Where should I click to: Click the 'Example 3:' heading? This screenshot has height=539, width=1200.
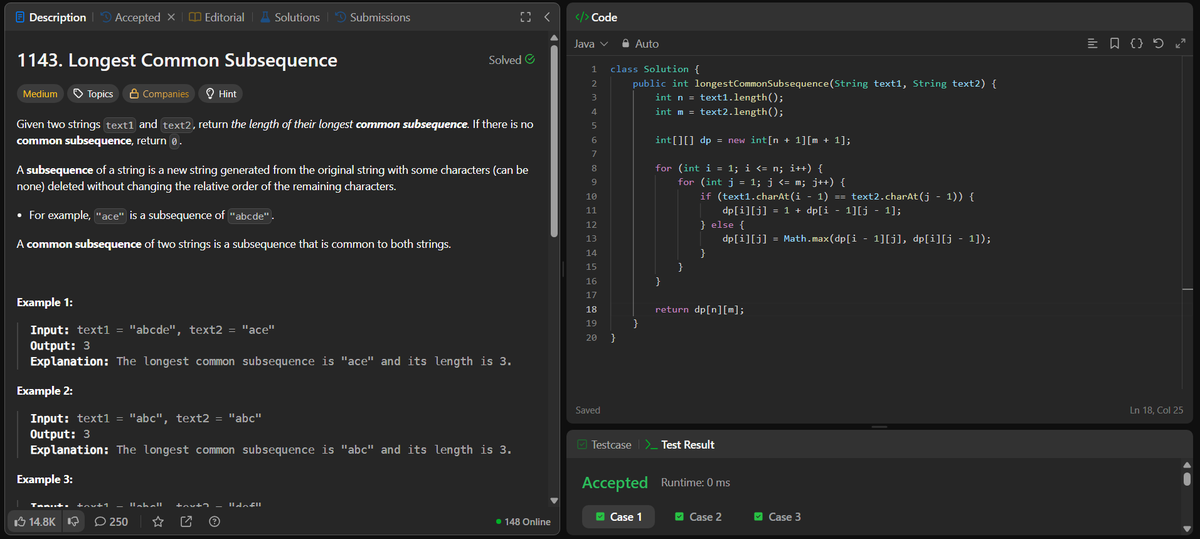[45, 479]
